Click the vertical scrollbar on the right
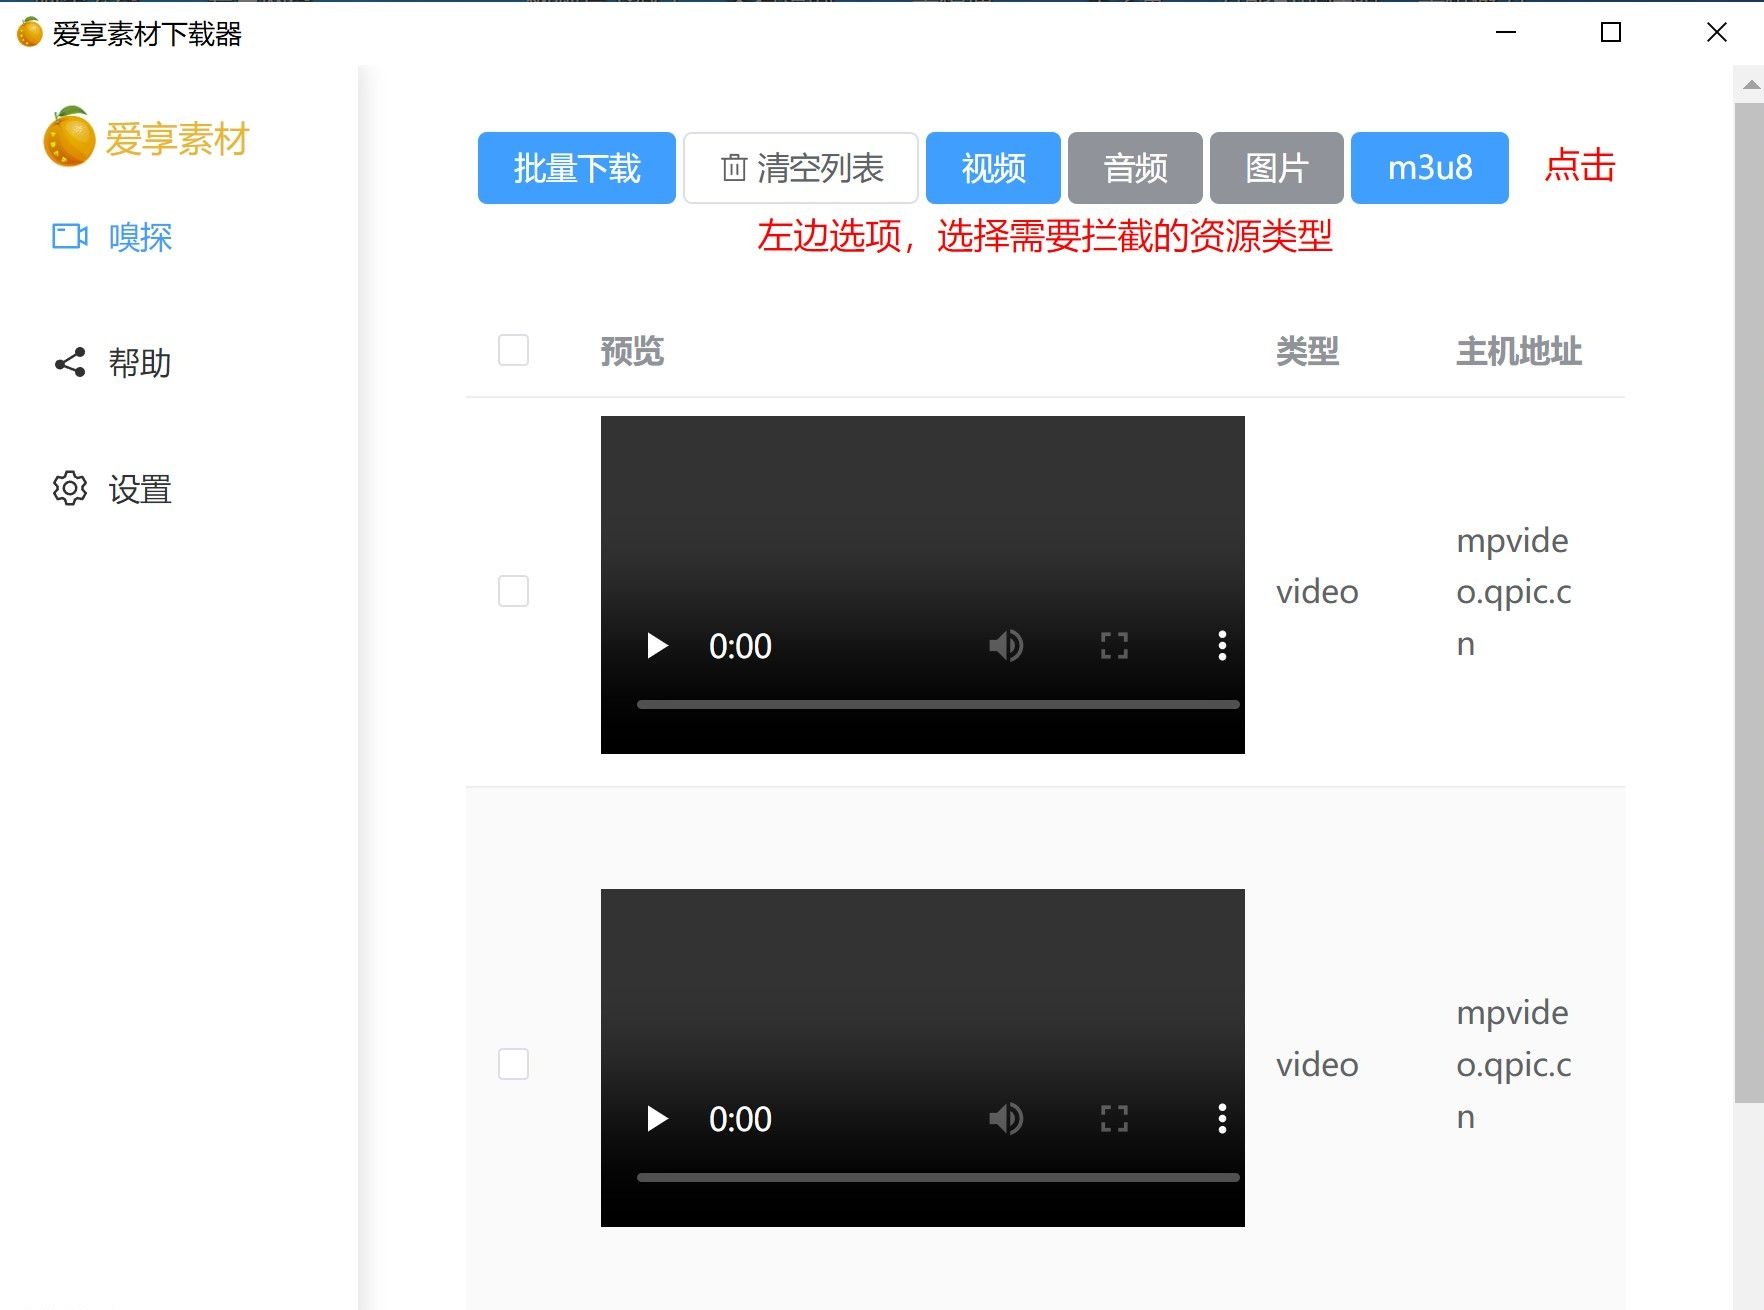 pos(1748,600)
